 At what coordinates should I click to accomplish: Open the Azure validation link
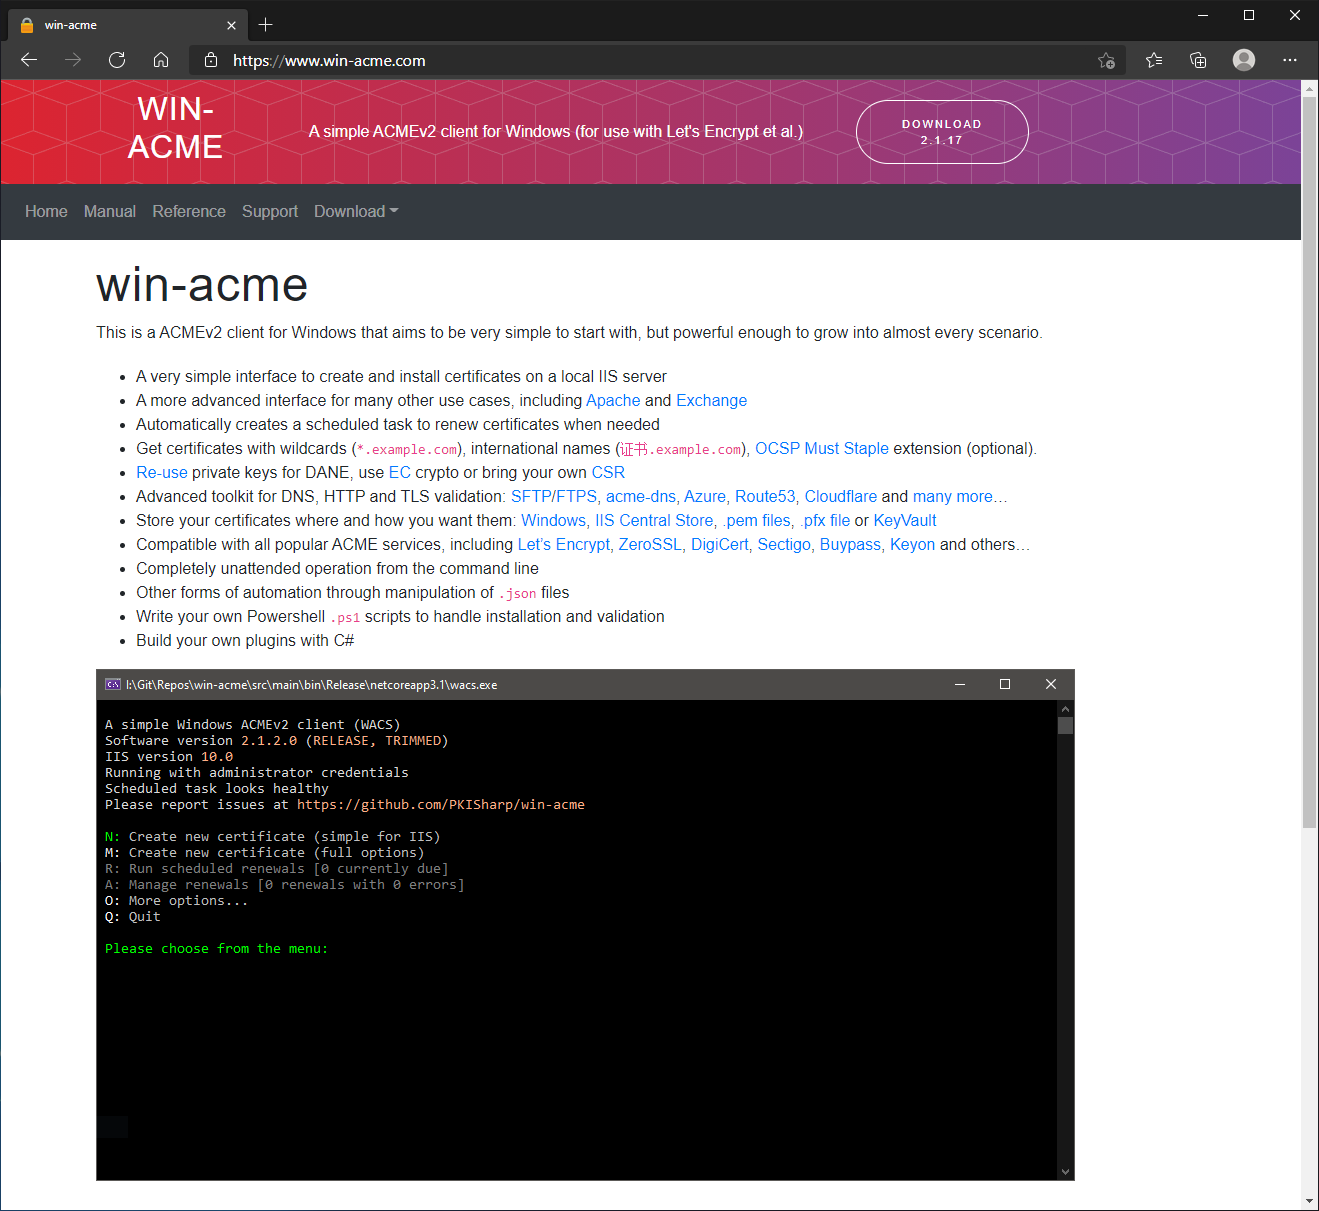click(705, 496)
